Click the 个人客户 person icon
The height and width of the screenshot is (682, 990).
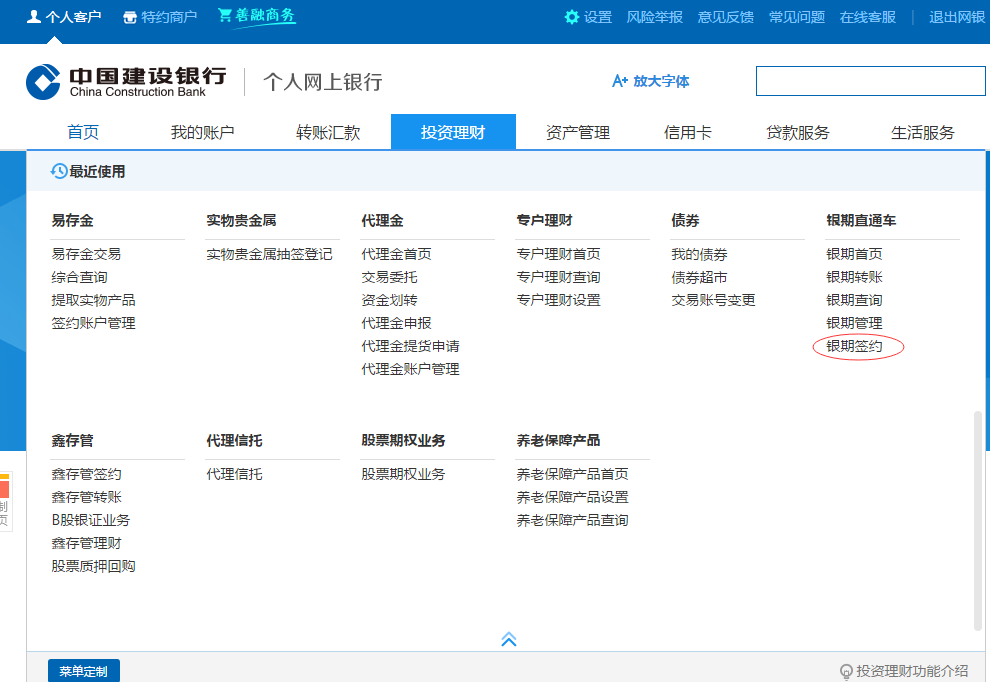pyautogui.click(x=33, y=16)
